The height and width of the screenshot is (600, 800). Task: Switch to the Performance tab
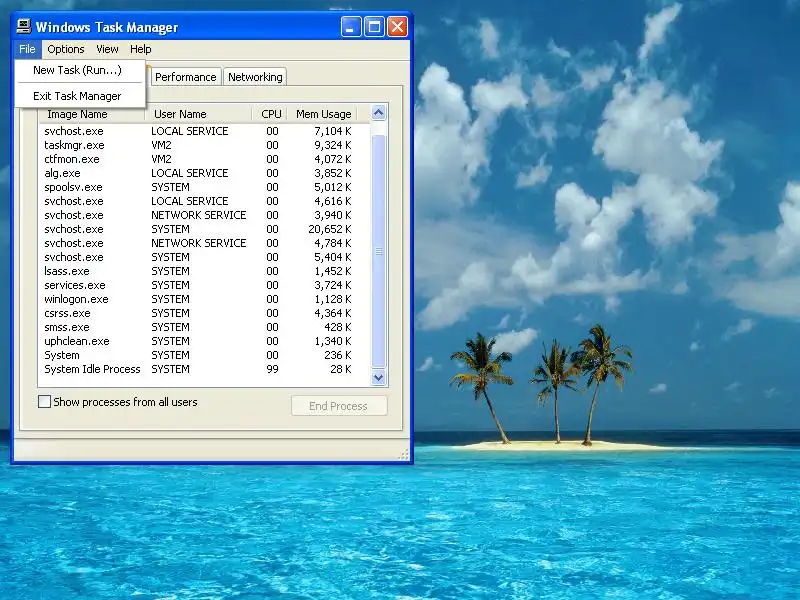(x=186, y=77)
